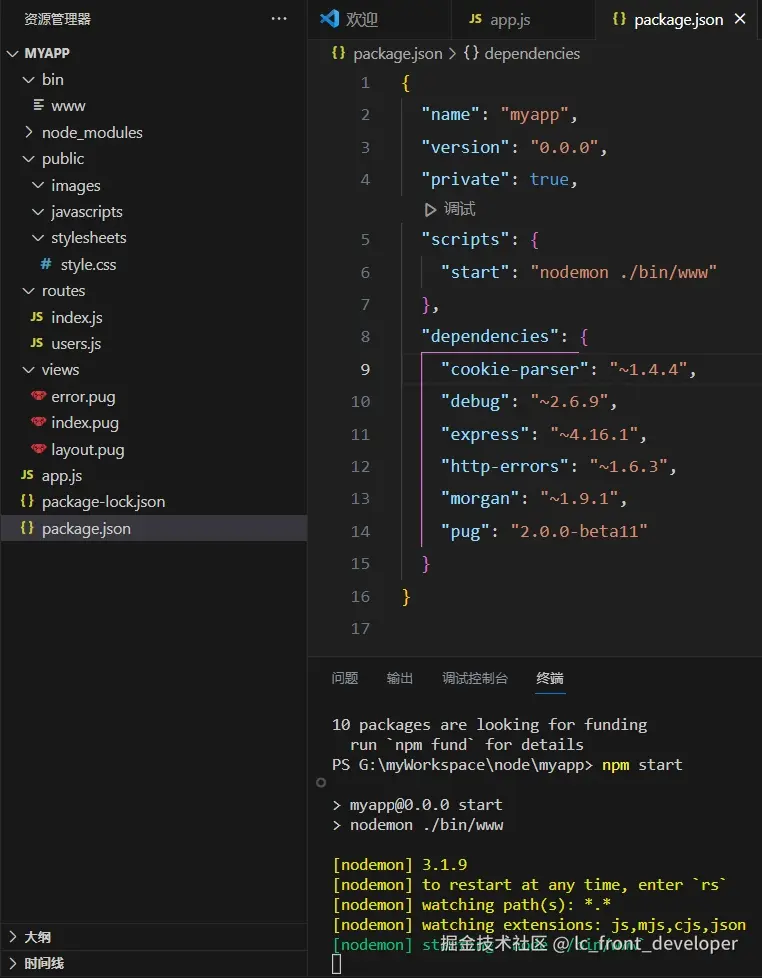The height and width of the screenshot is (978, 762).
Task: Expand the node_modules folder
Action: tap(28, 132)
